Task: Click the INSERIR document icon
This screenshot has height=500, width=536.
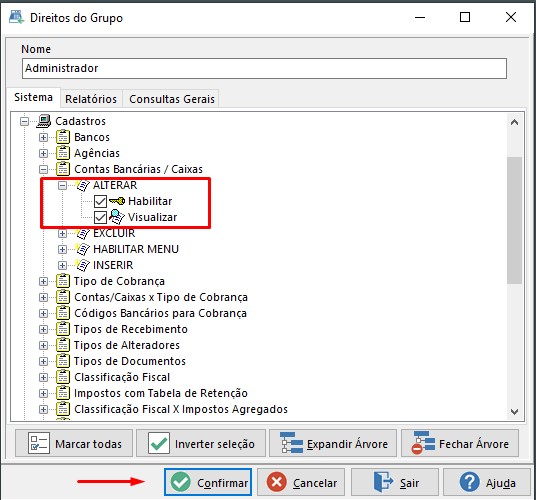Action: (x=82, y=265)
